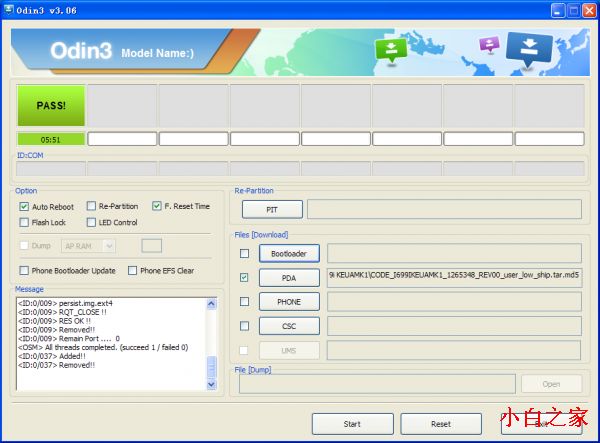Click 'RQT_CLOSE !!' log line
This screenshot has height=443, width=600.
(x=62, y=312)
